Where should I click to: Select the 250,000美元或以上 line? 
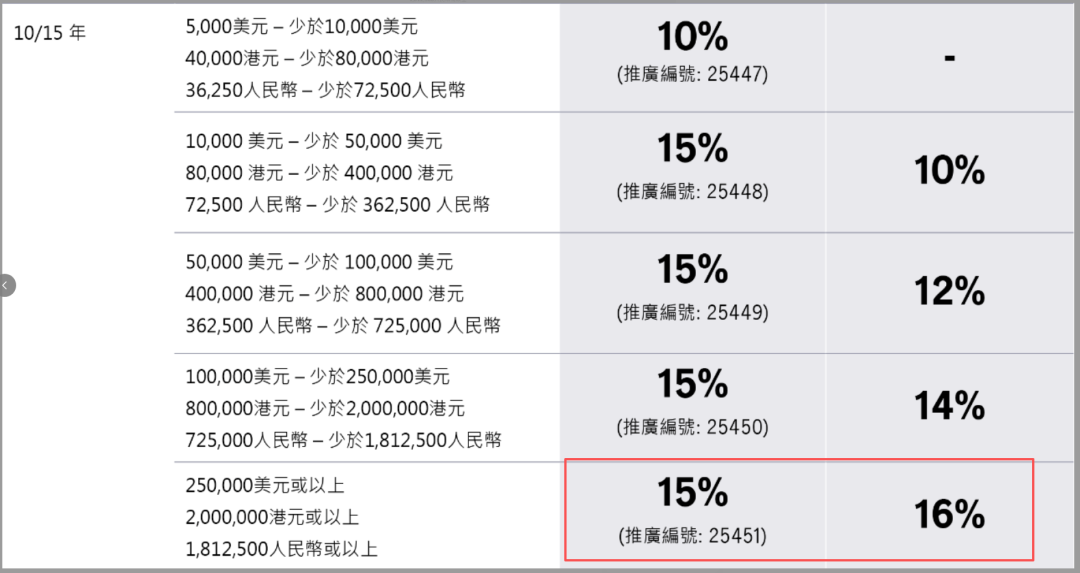(x=265, y=486)
